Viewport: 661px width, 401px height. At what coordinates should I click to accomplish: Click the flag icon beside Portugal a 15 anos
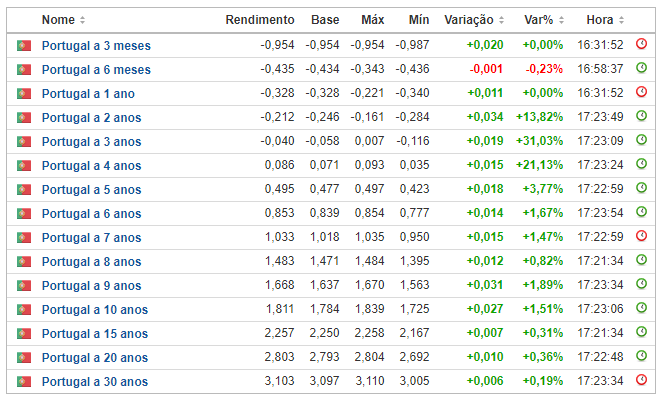[24, 334]
